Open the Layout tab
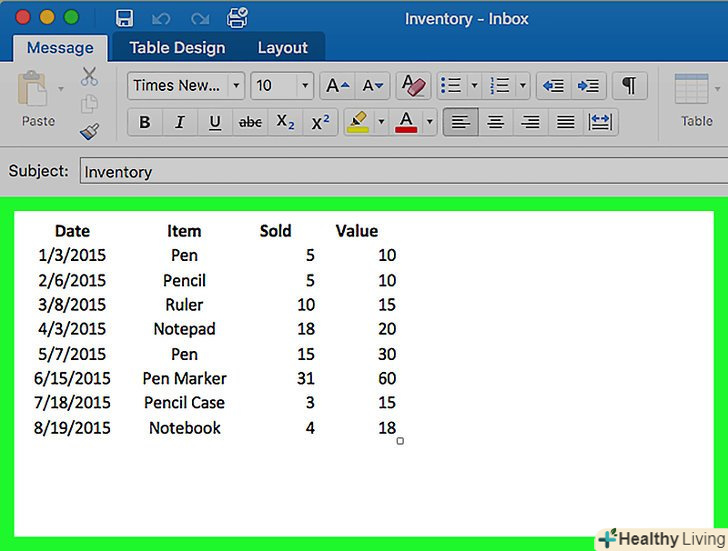 tap(283, 48)
